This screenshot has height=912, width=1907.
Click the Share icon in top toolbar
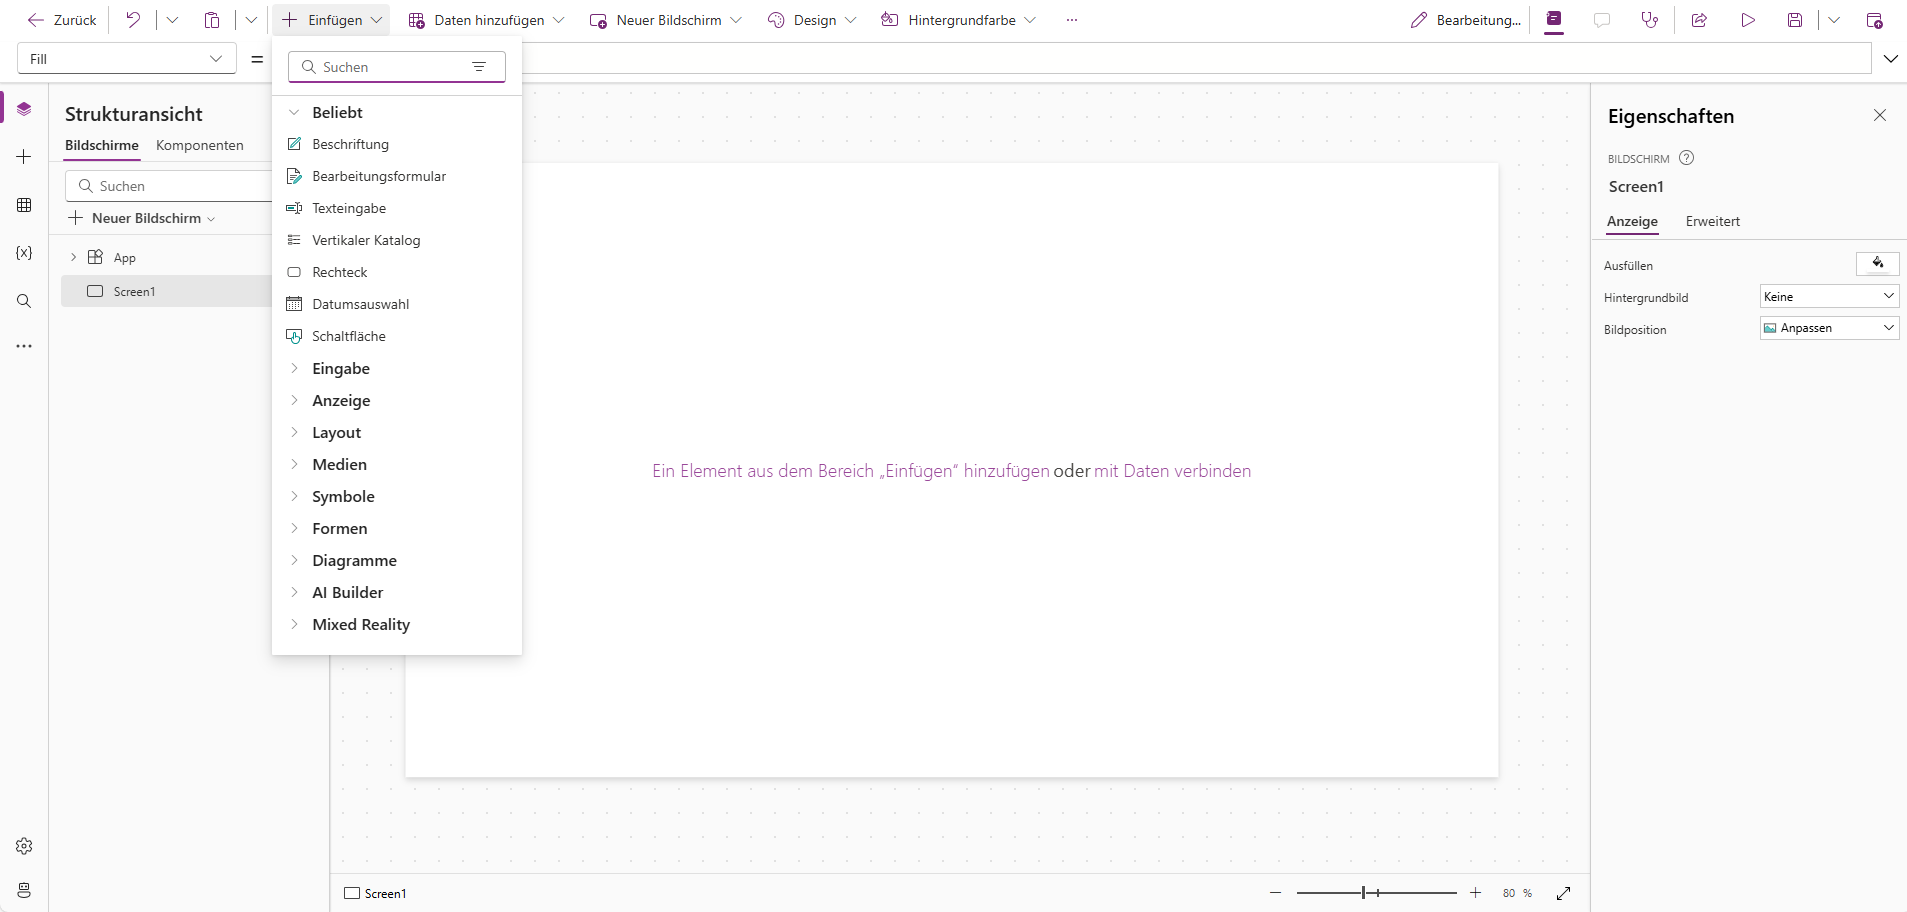pyautogui.click(x=1699, y=20)
